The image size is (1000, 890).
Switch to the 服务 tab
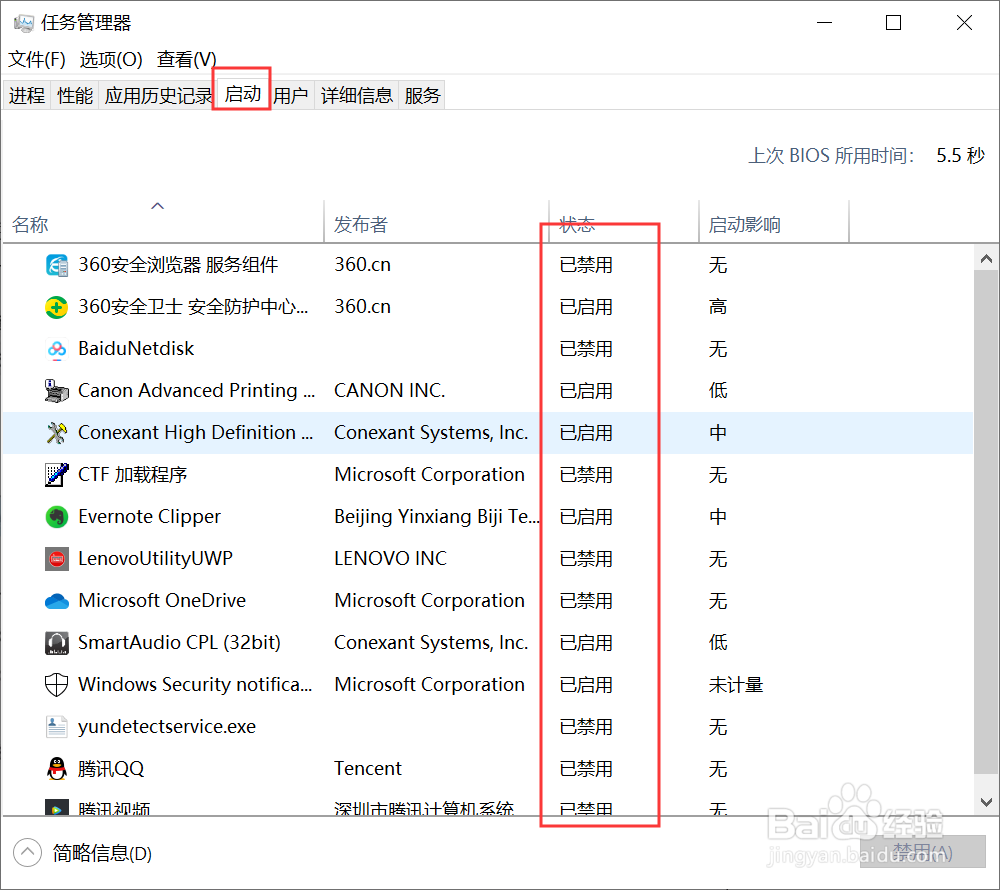tap(422, 96)
